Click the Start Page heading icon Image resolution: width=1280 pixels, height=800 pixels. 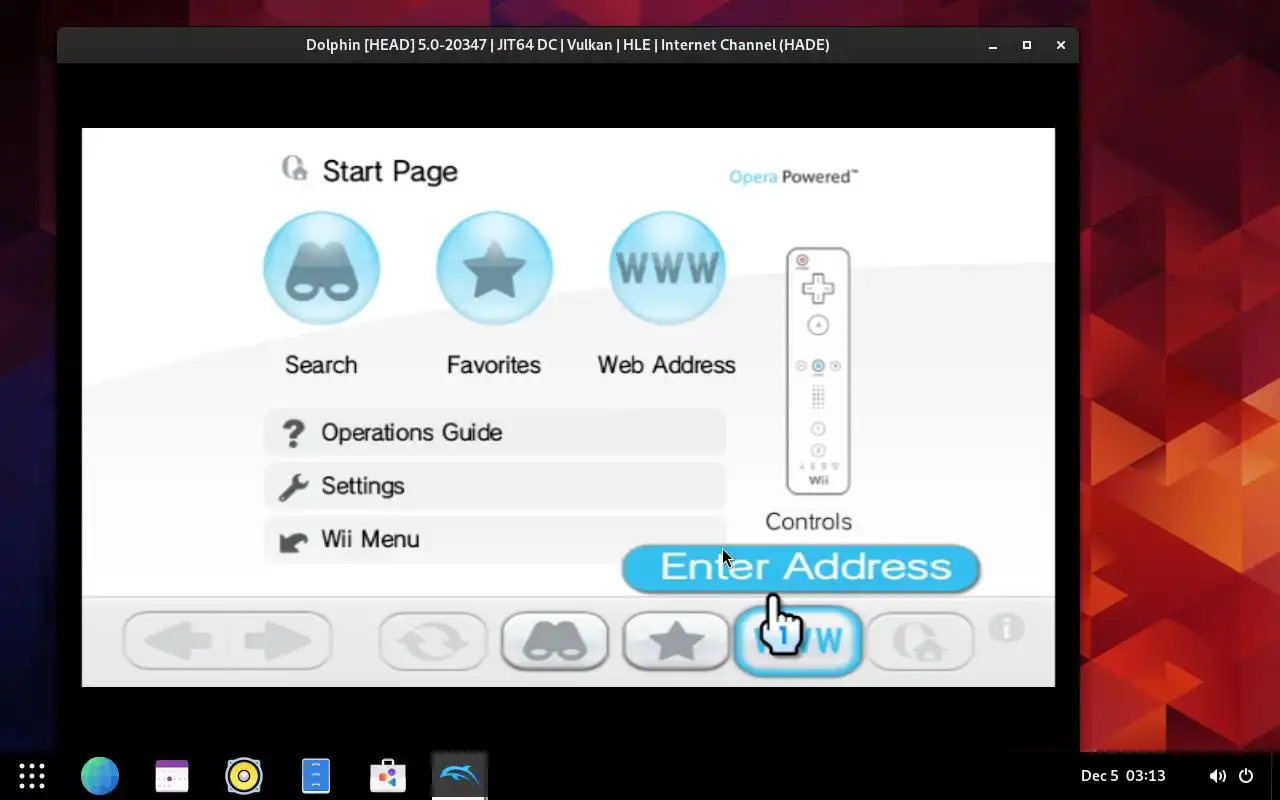tap(294, 168)
